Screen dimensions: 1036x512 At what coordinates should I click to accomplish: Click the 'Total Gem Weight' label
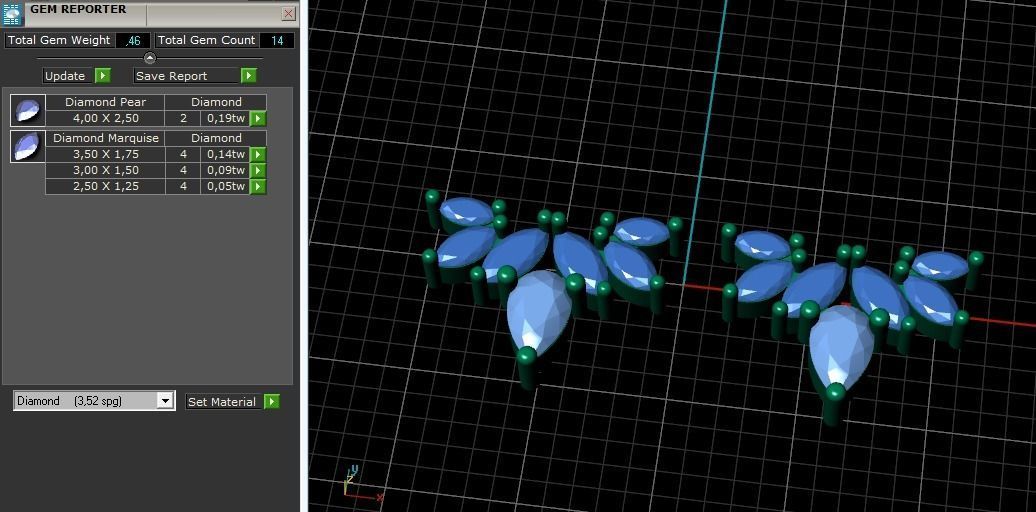click(59, 40)
